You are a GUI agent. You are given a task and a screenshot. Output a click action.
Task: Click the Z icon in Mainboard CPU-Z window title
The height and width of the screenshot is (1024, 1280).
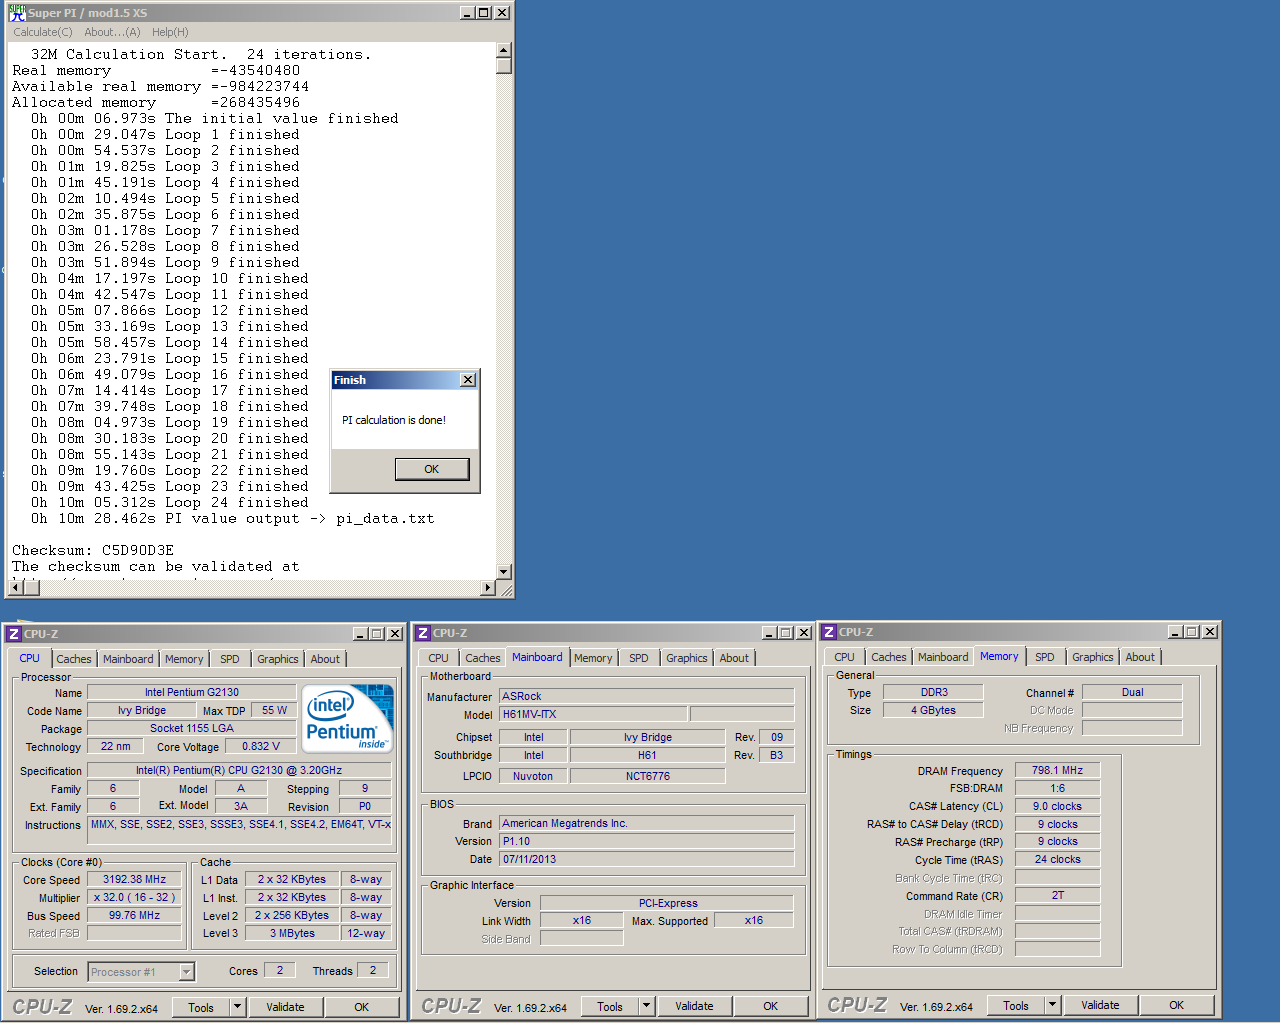(x=423, y=633)
